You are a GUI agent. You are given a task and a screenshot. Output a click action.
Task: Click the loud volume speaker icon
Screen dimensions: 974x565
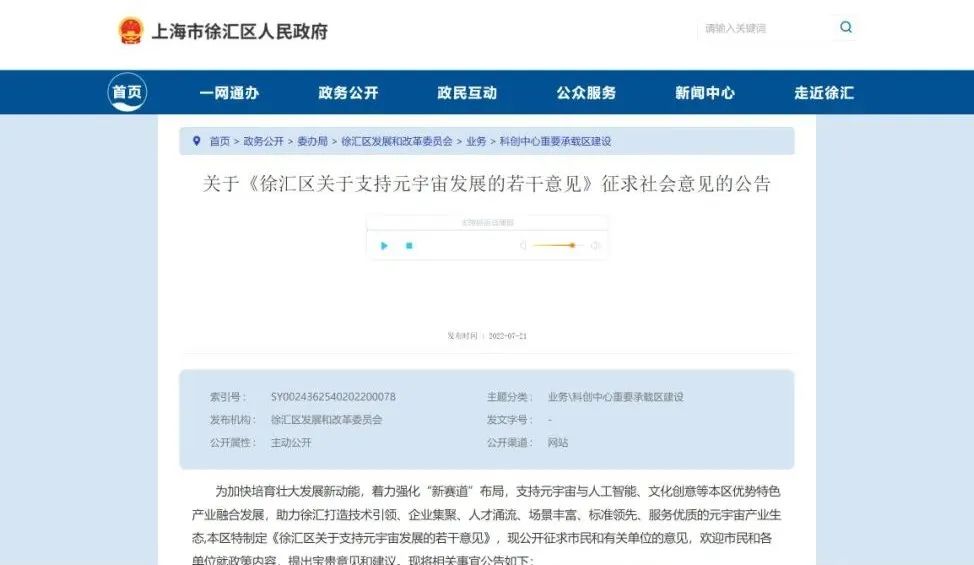point(595,245)
